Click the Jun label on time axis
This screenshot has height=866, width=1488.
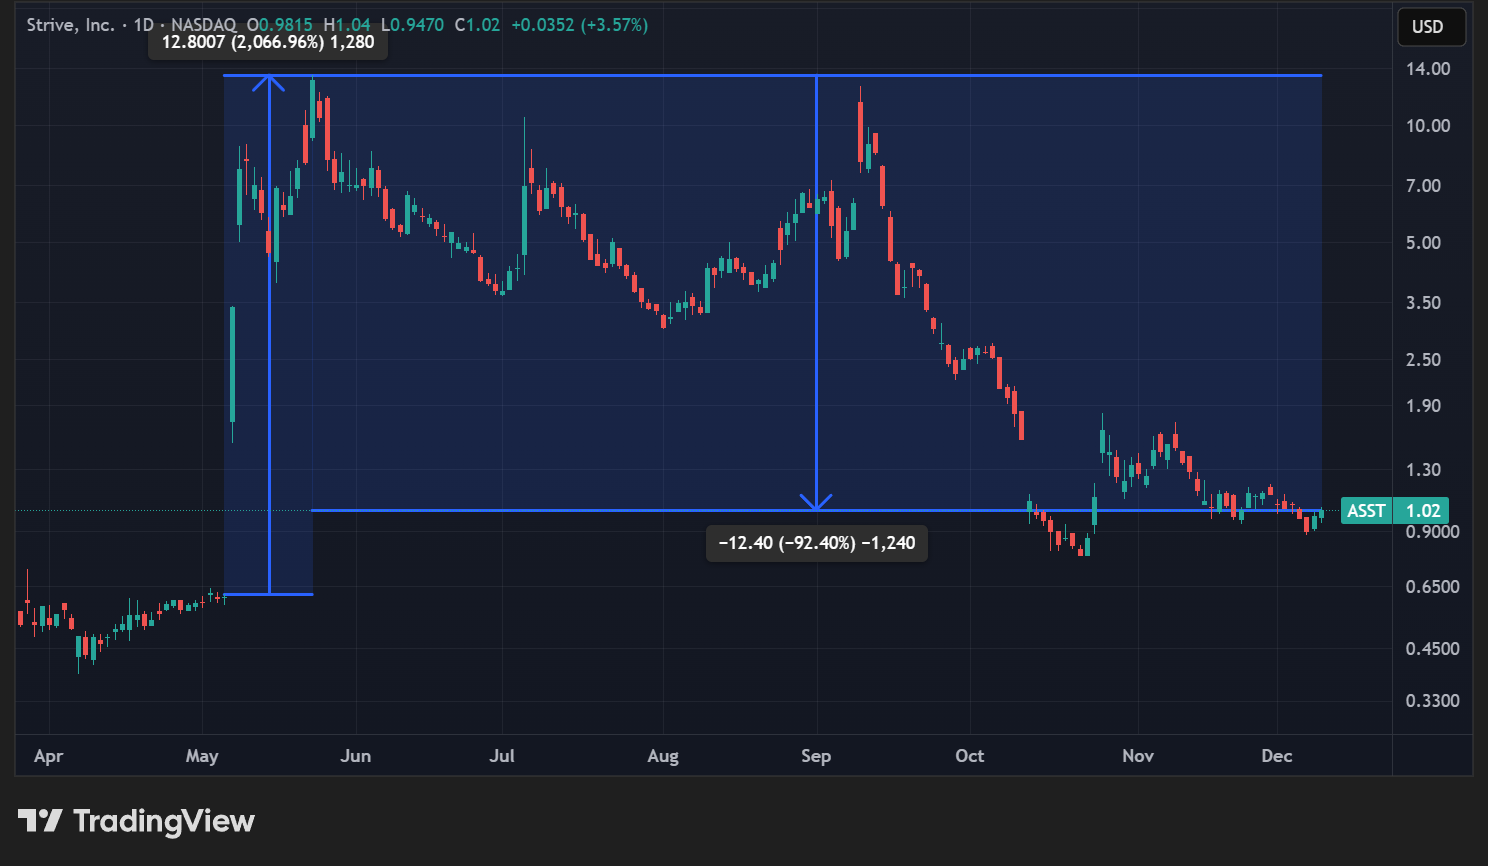(355, 756)
